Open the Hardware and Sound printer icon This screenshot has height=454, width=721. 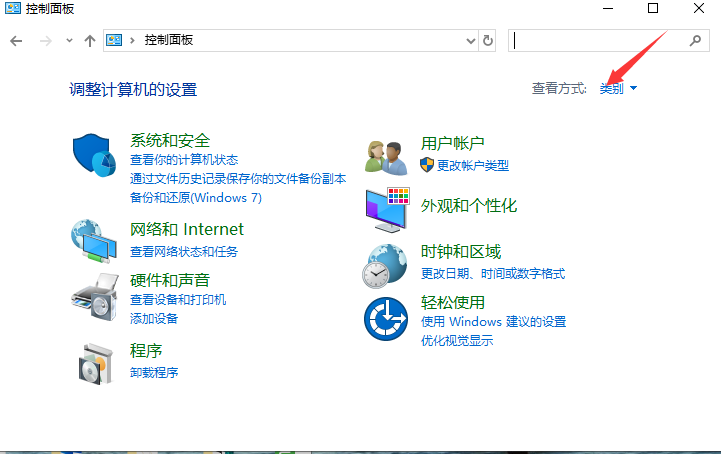tap(96, 297)
